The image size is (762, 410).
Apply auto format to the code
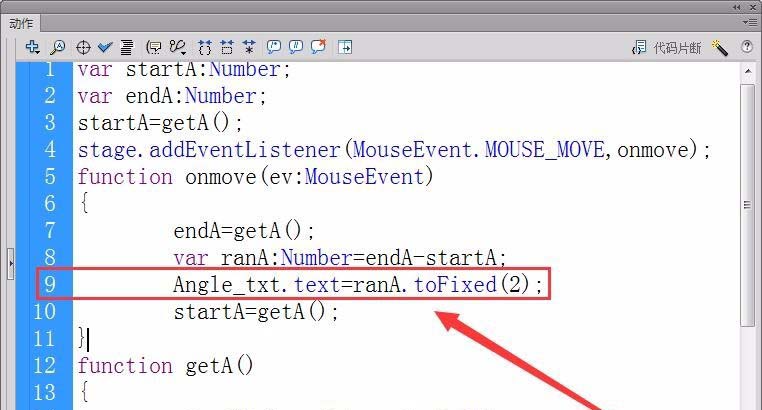coord(127,47)
